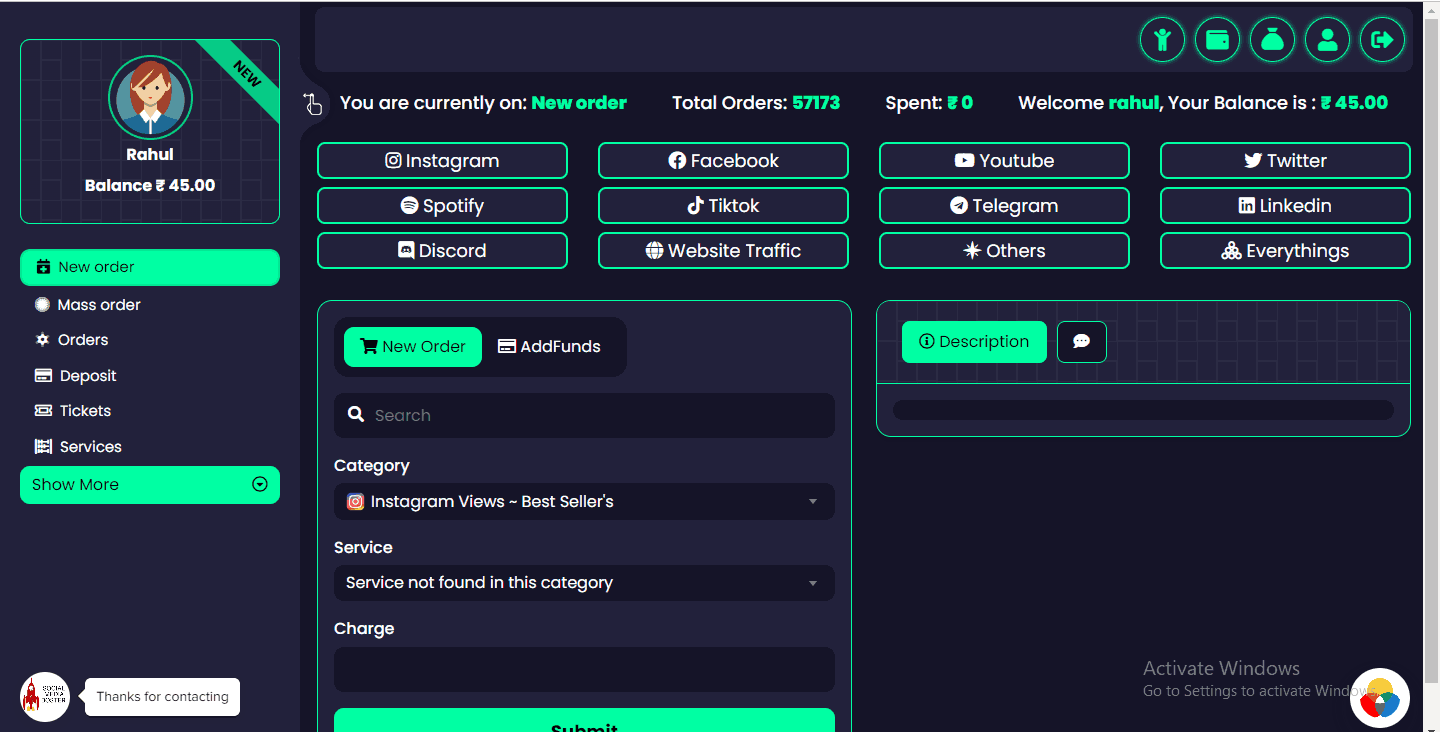1440x732 pixels.
Task: Click the money bag icon in top bar
Action: point(1272,40)
